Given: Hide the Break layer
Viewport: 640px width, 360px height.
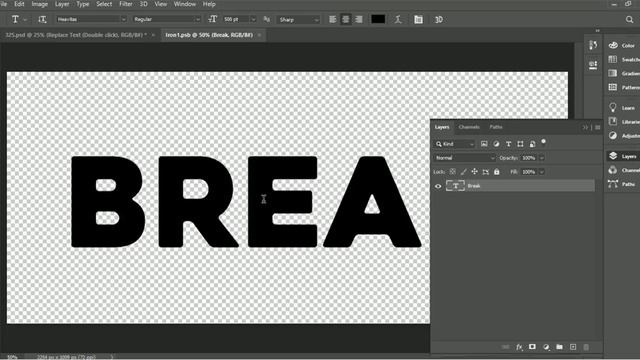Looking at the screenshot, I should click(x=438, y=186).
